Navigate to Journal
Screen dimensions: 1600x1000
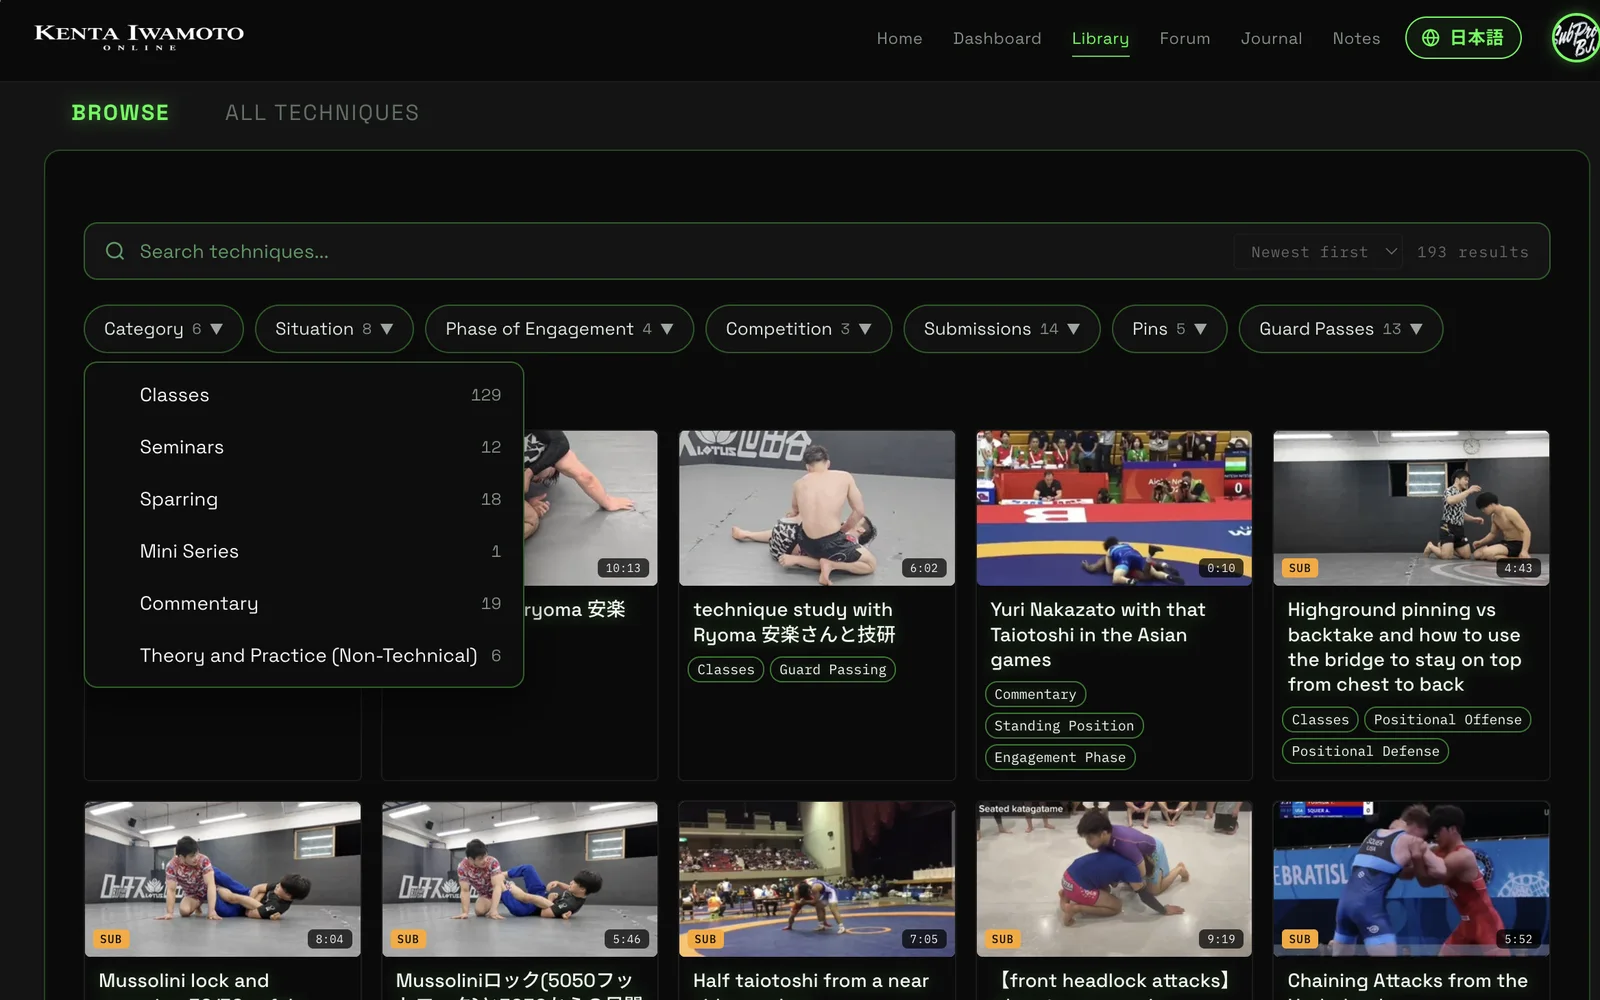tap(1271, 38)
